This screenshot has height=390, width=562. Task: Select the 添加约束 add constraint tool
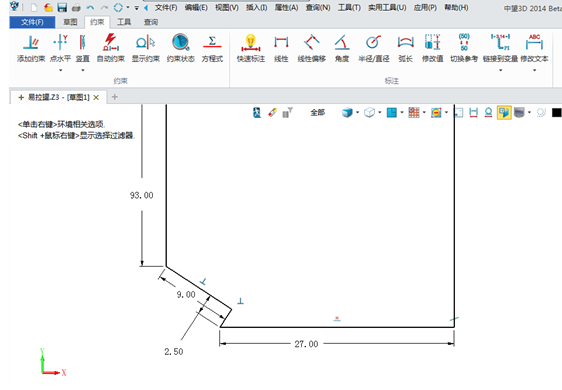pos(31,48)
